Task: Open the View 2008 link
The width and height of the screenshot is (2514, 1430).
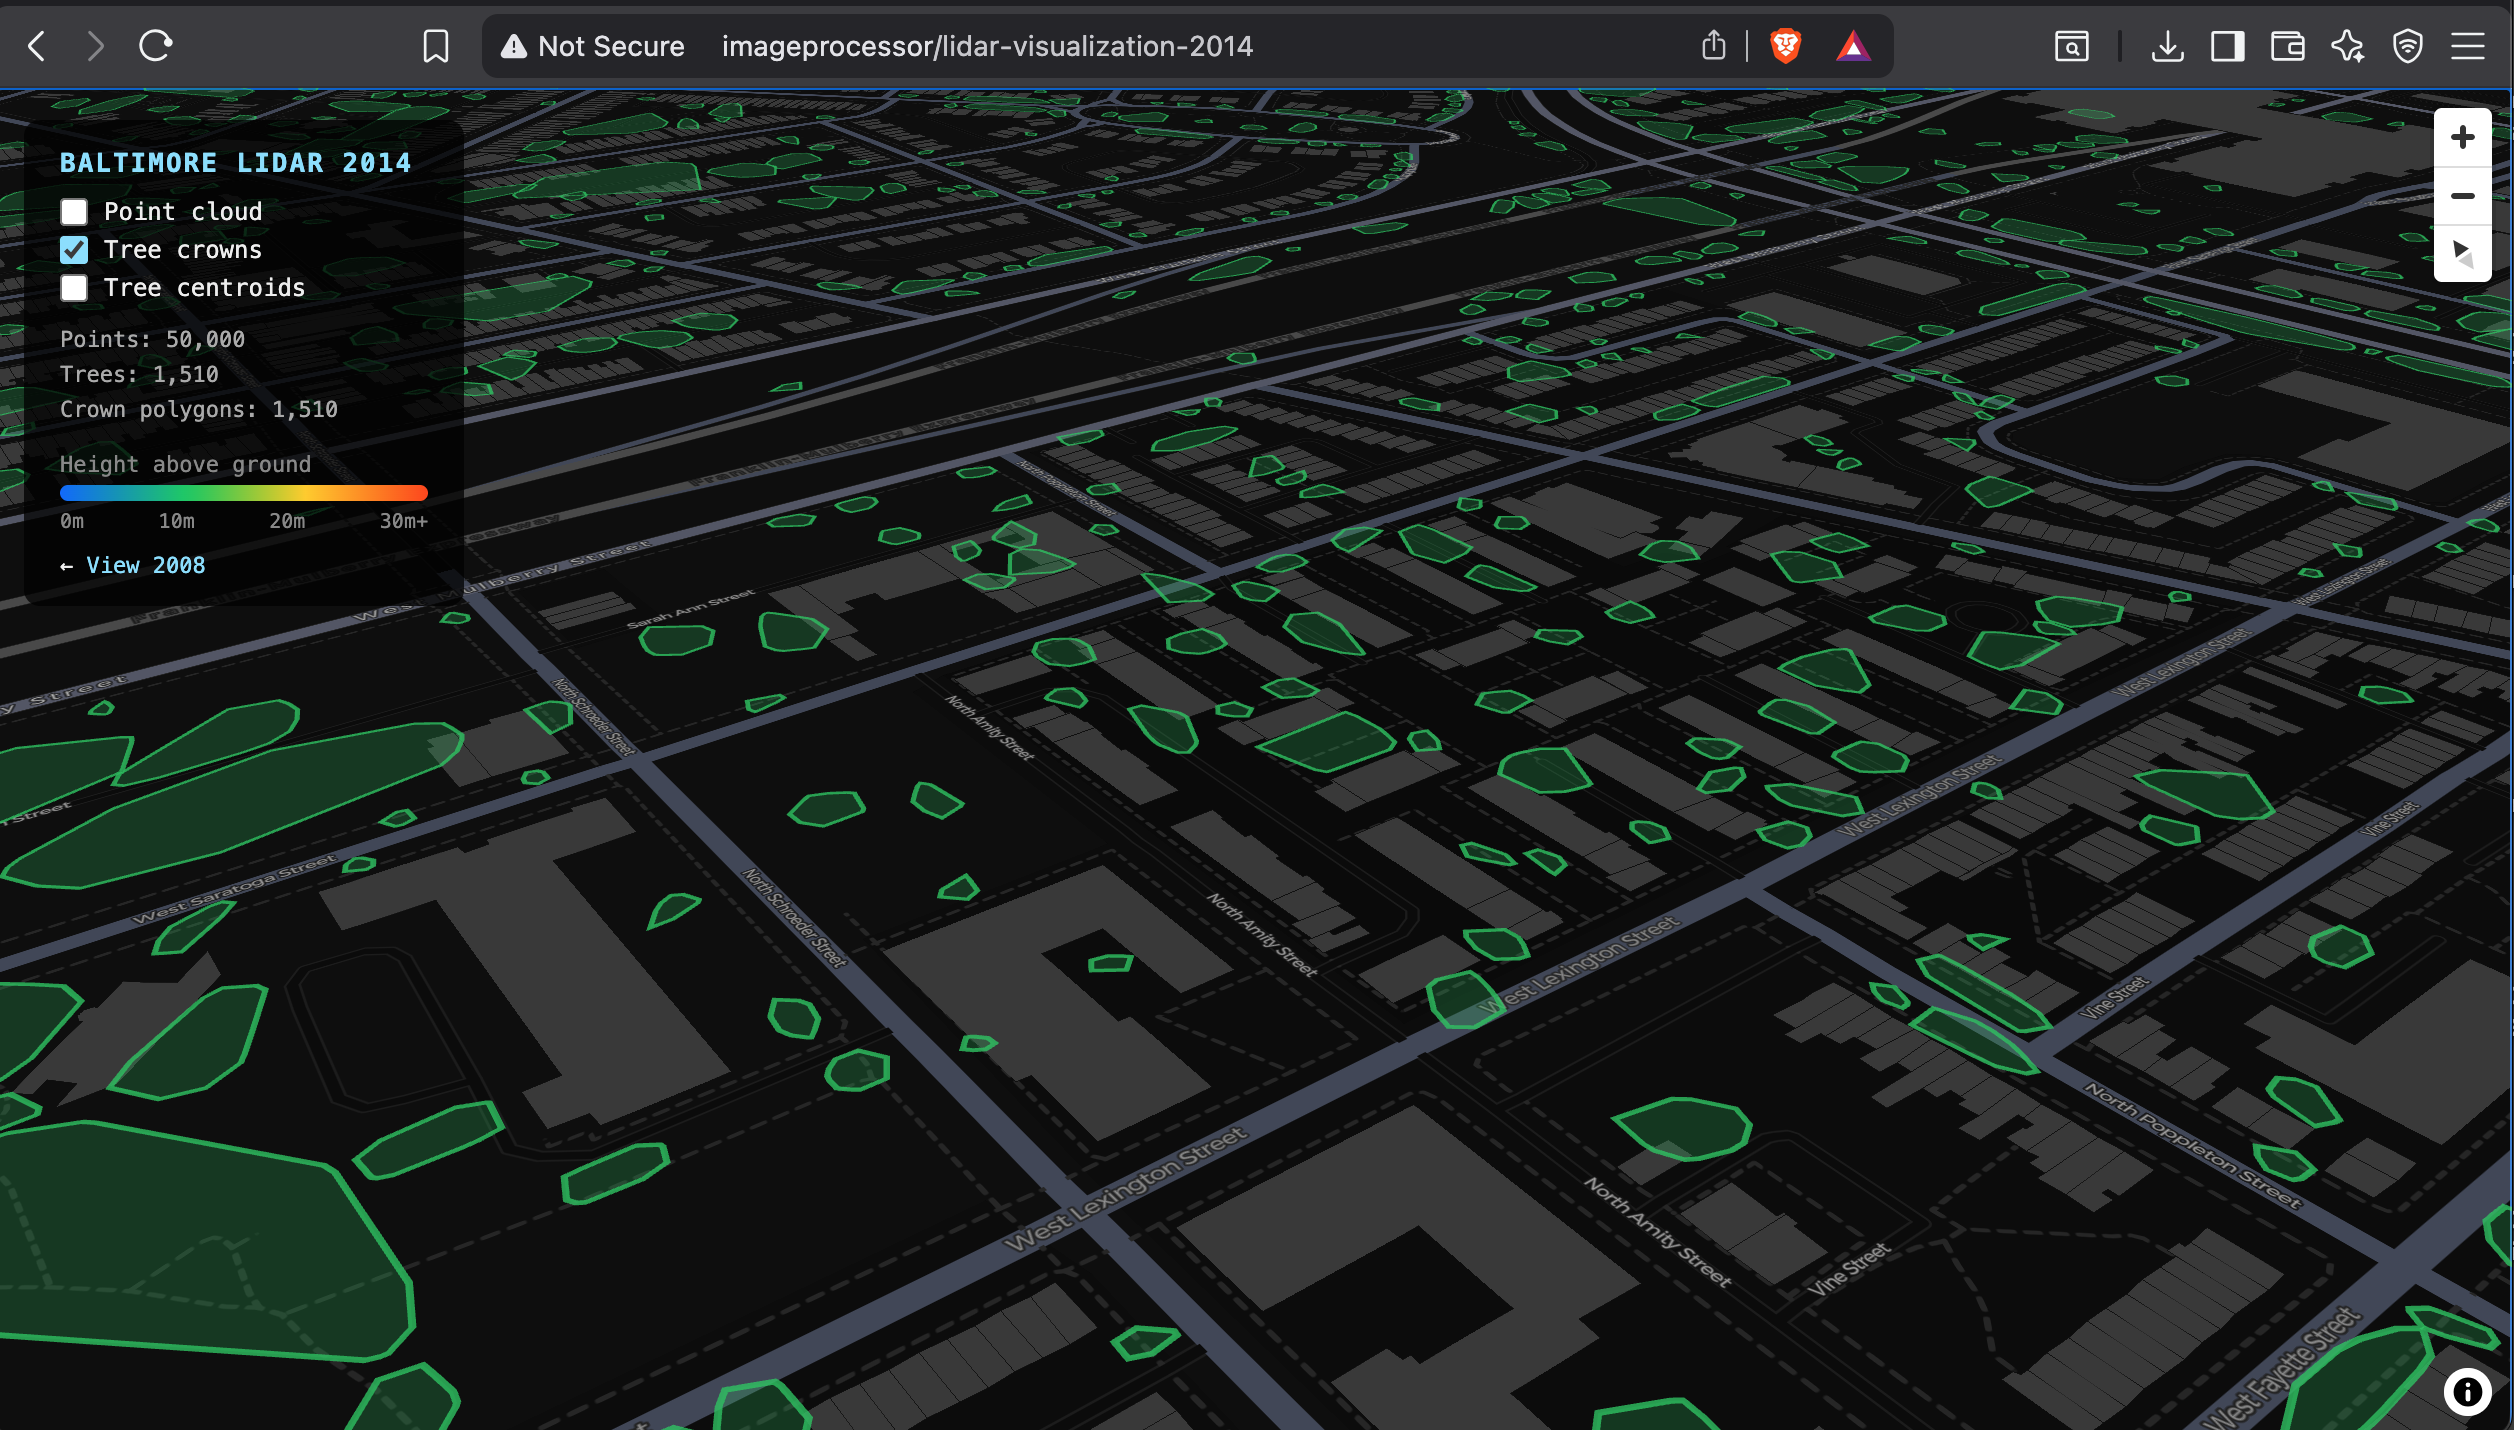Action: point(145,565)
